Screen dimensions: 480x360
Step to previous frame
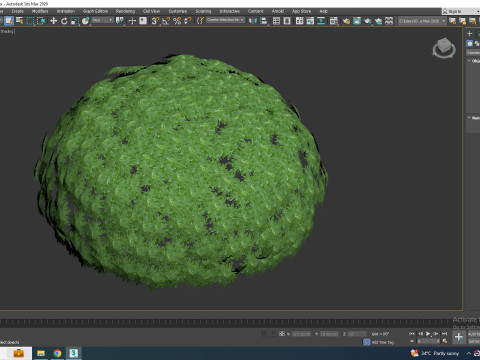point(420,334)
